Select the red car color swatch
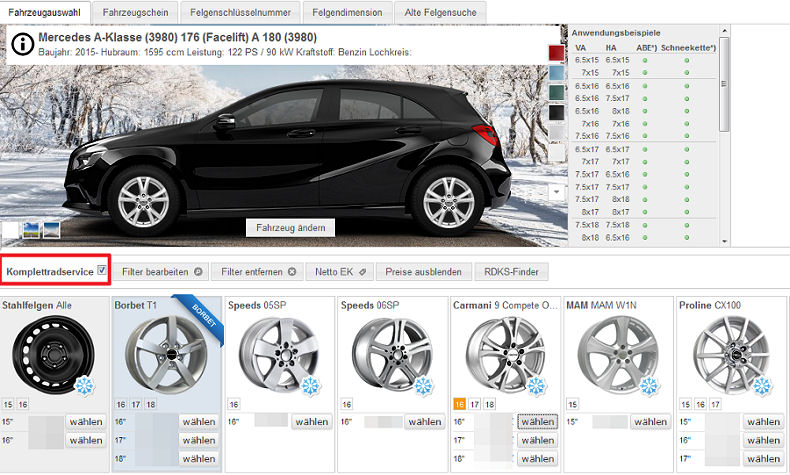Viewport: 790px width, 475px height. (556, 53)
